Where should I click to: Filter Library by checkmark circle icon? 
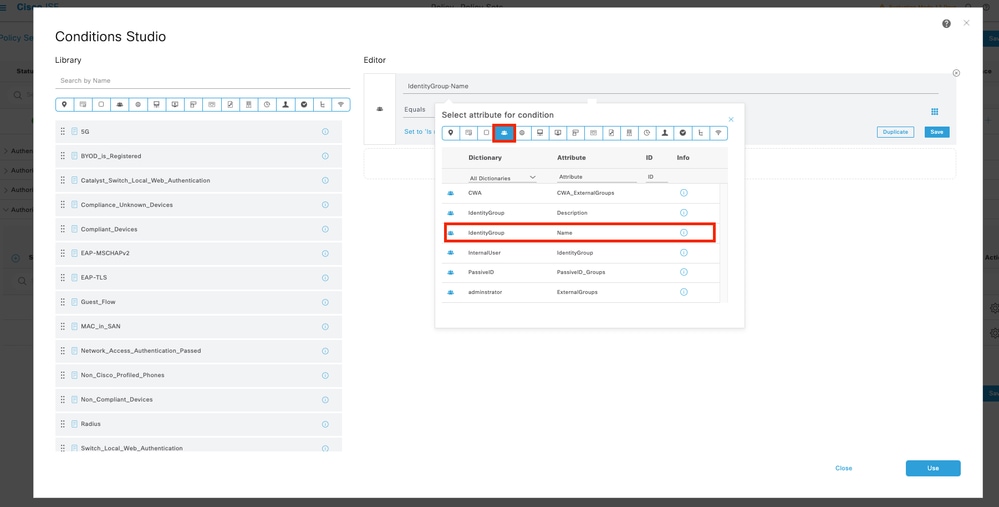click(x=304, y=104)
